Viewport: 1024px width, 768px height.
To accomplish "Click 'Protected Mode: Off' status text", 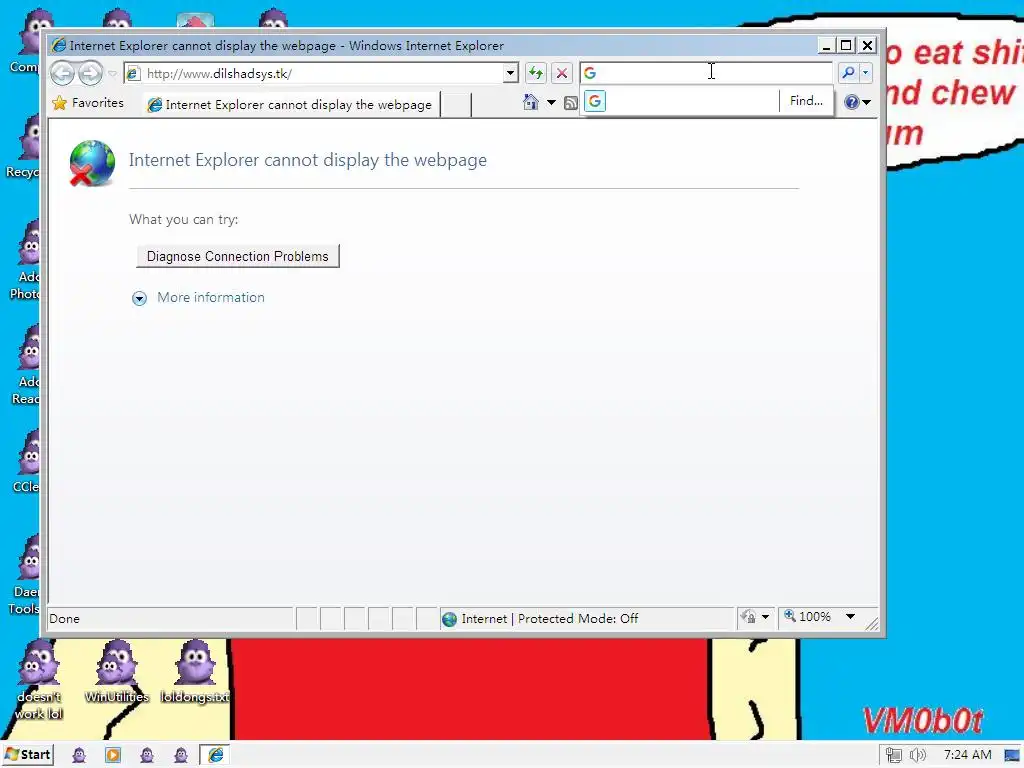I will coord(578,618).
